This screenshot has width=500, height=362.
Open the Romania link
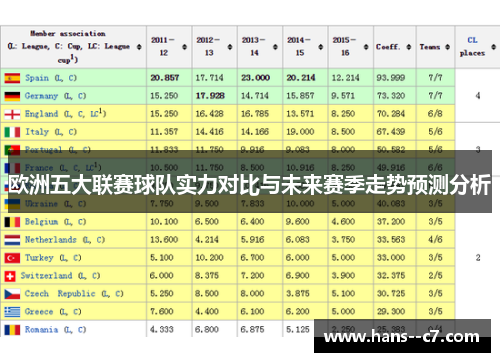coord(41,330)
